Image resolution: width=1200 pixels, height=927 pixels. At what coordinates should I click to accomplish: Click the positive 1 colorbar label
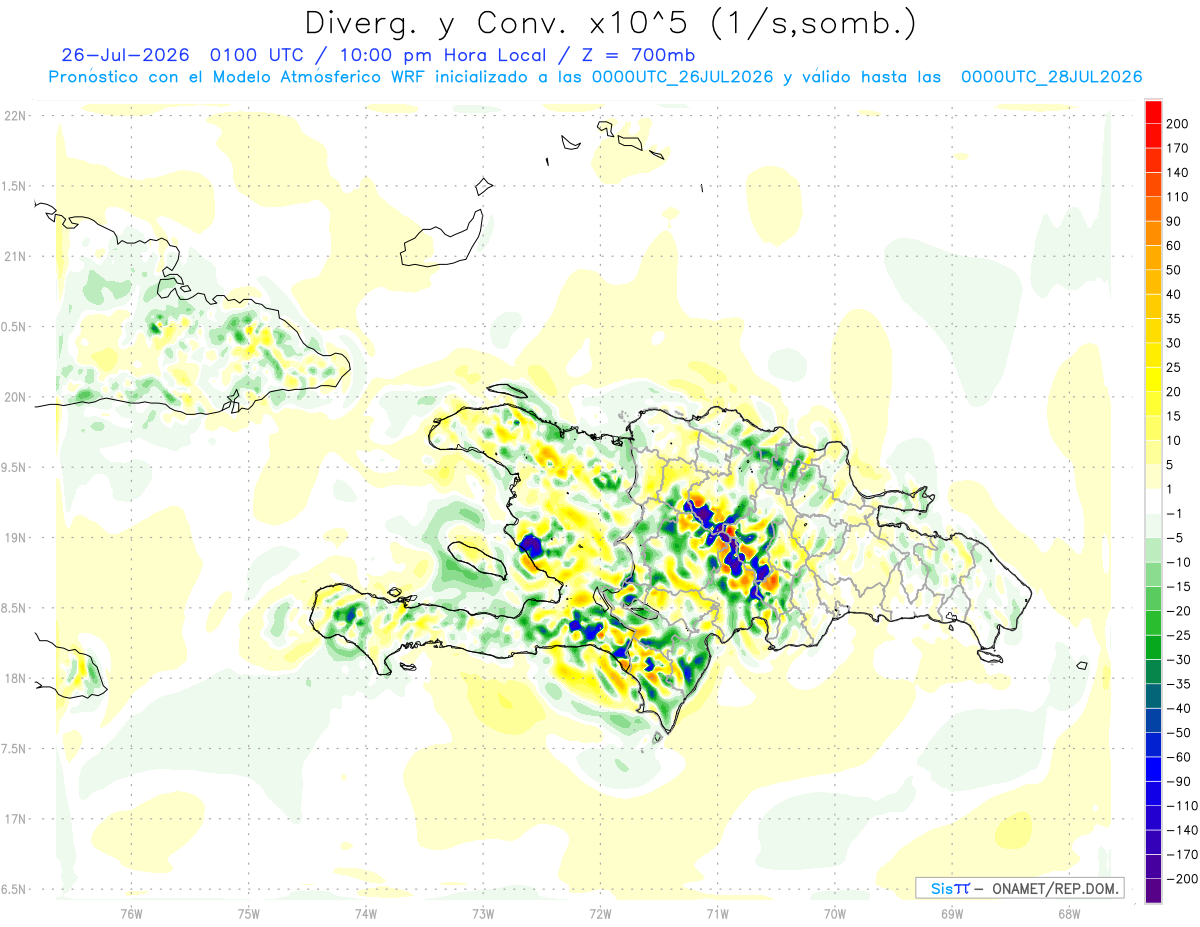point(1170,489)
